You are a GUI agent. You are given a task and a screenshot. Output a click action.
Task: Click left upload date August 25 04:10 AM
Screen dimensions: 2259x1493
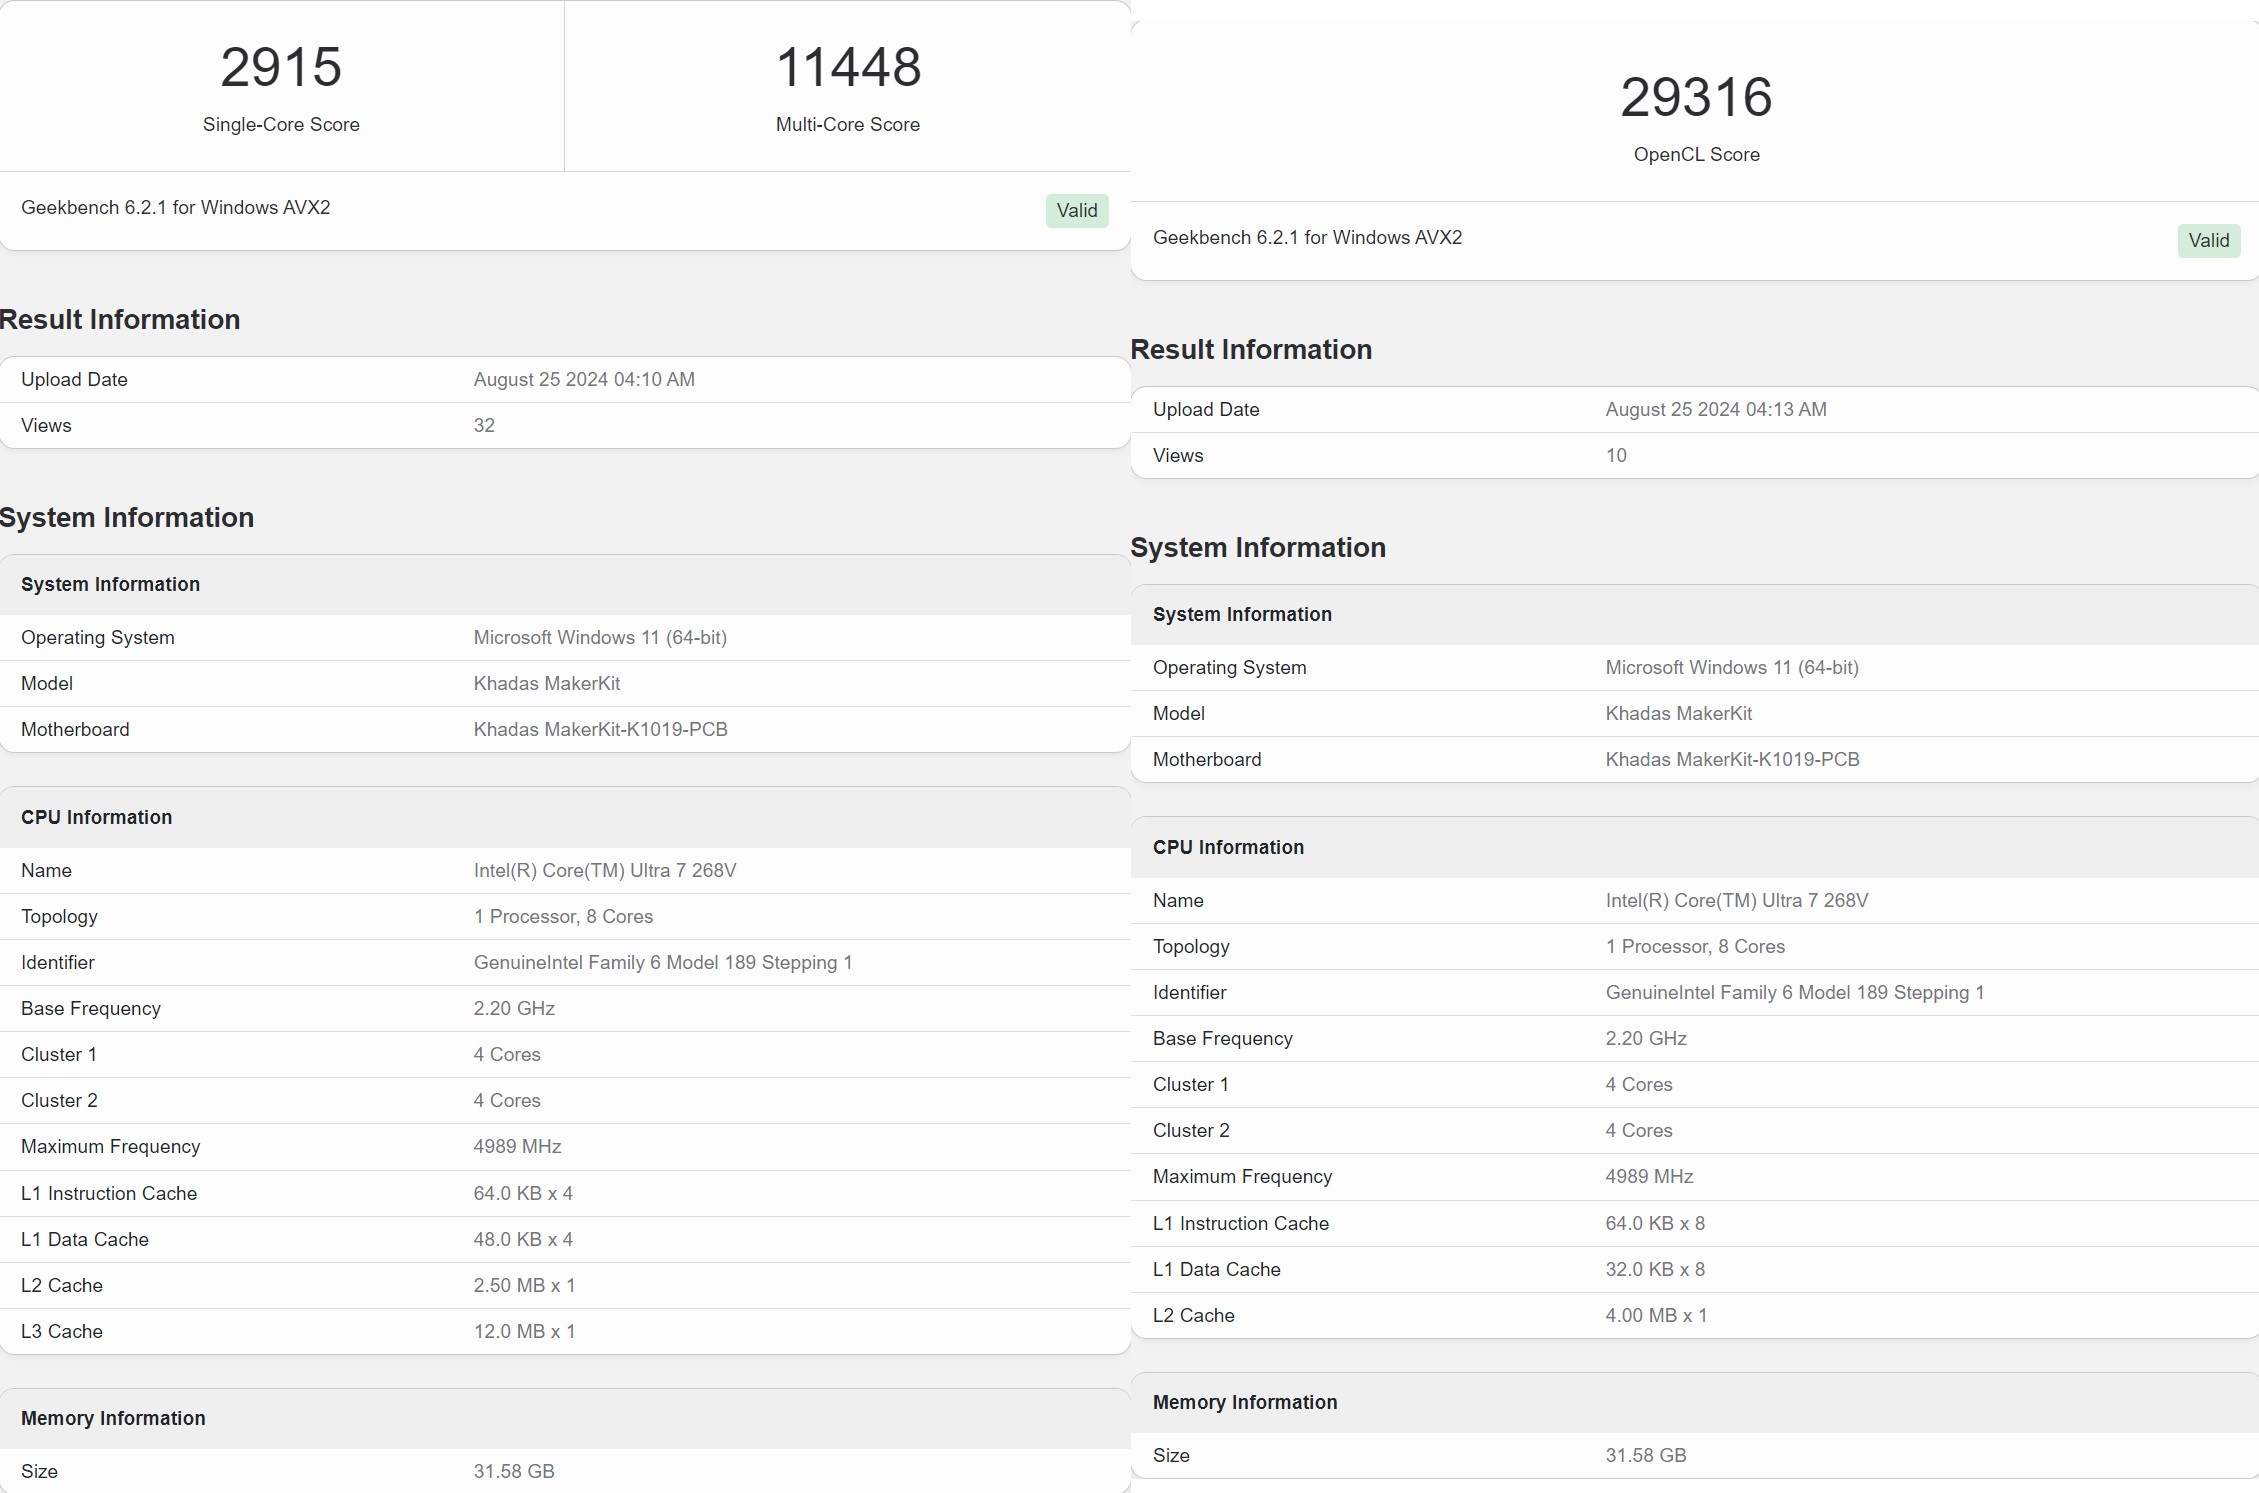(584, 379)
